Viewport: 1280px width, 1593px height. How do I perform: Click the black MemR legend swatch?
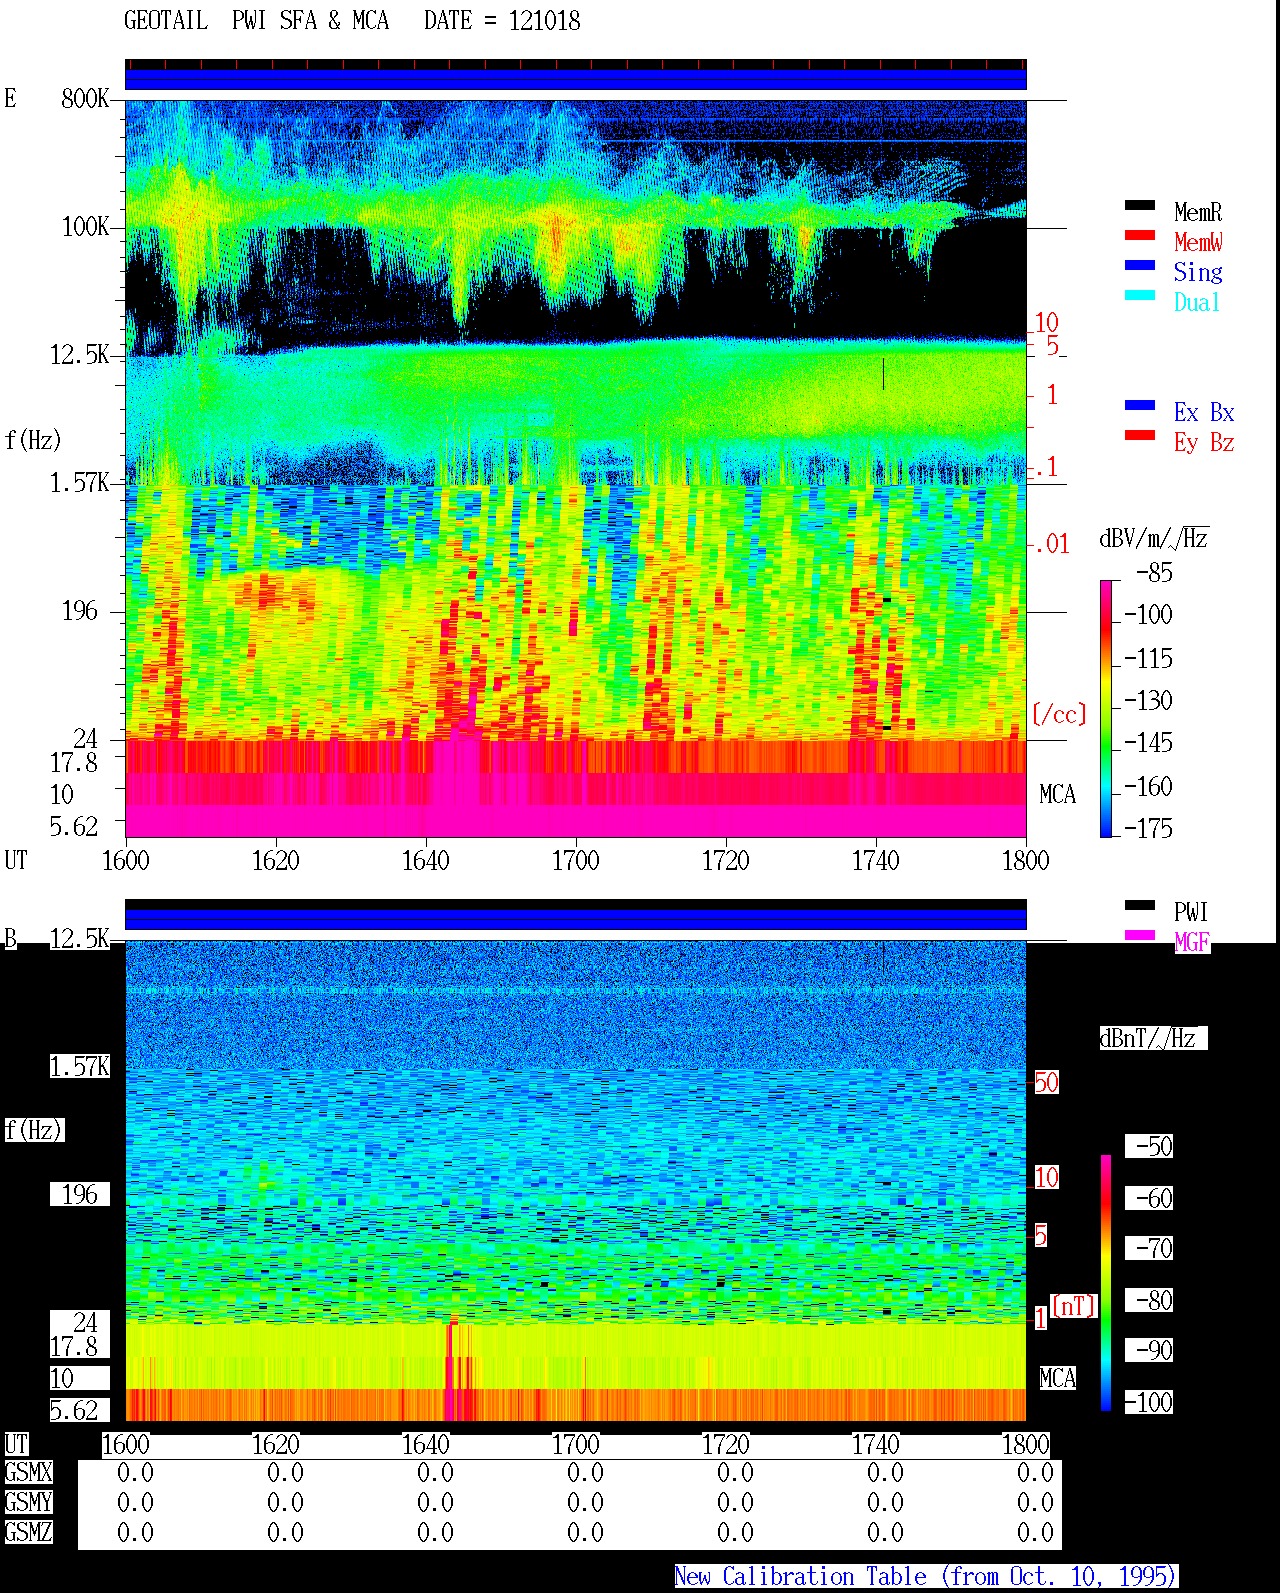pos(1140,205)
